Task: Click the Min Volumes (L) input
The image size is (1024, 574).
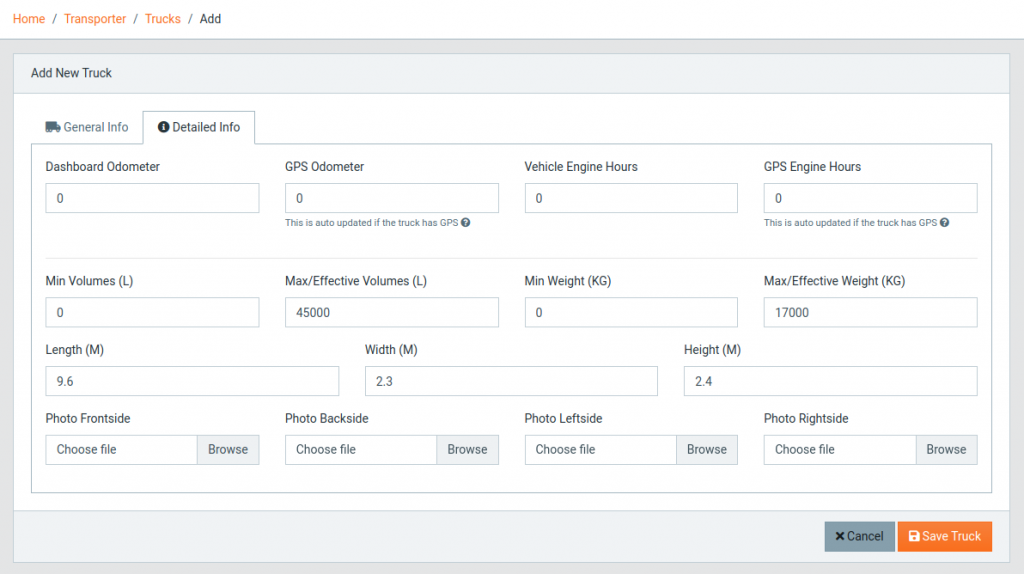Action: pyautogui.click(x=152, y=312)
